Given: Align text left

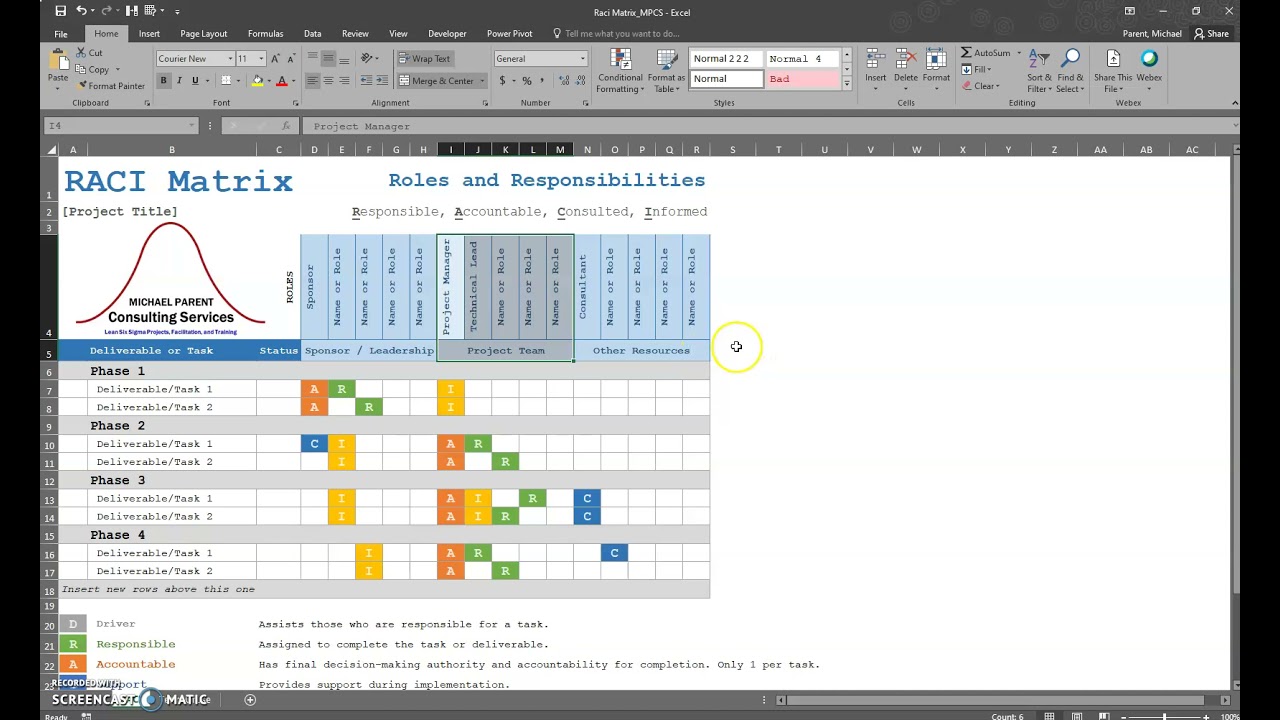Looking at the screenshot, I should pyautogui.click(x=313, y=81).
